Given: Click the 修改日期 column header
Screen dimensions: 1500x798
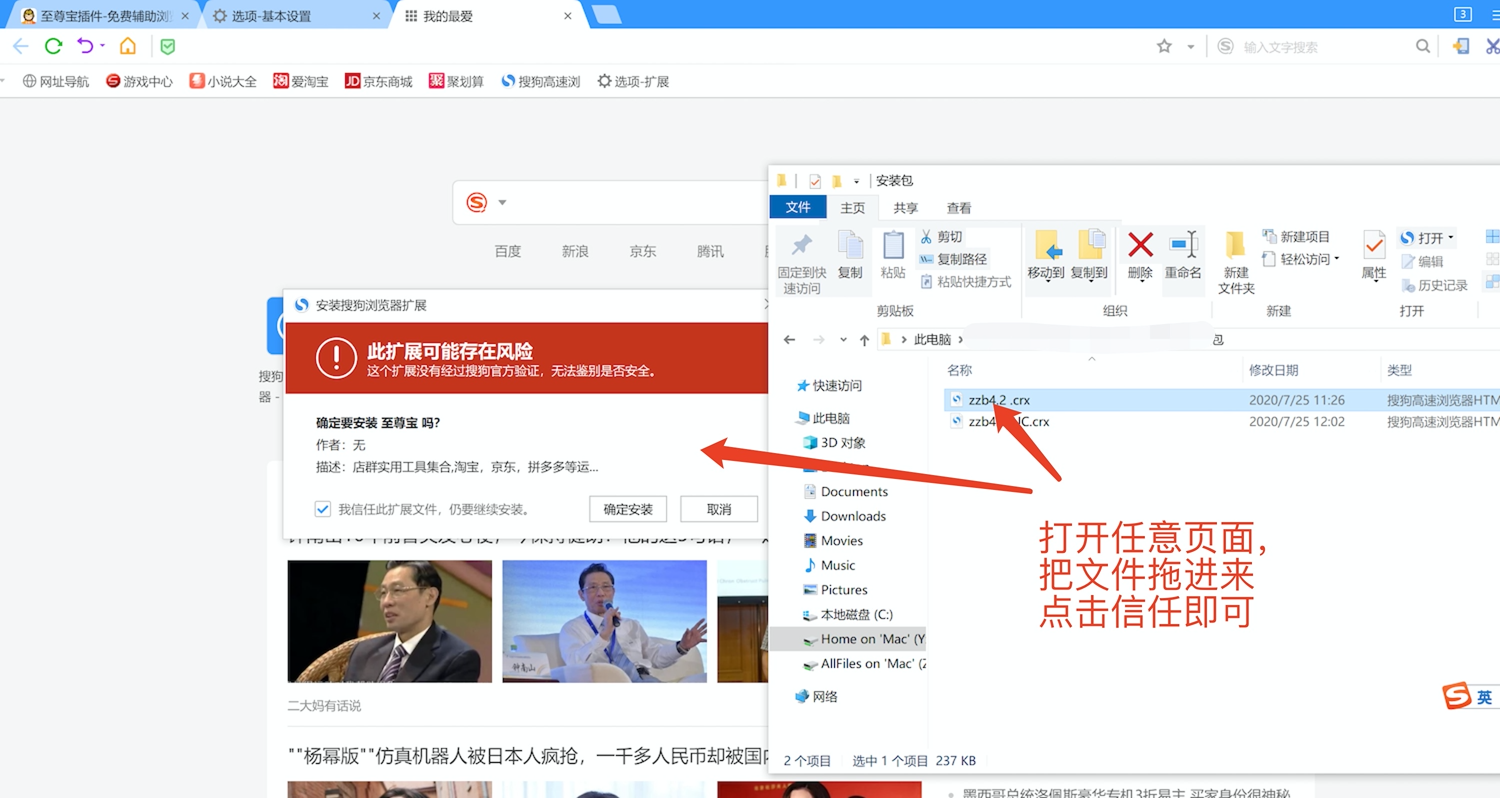Looking at the screenshot, I should (1273, 370).
